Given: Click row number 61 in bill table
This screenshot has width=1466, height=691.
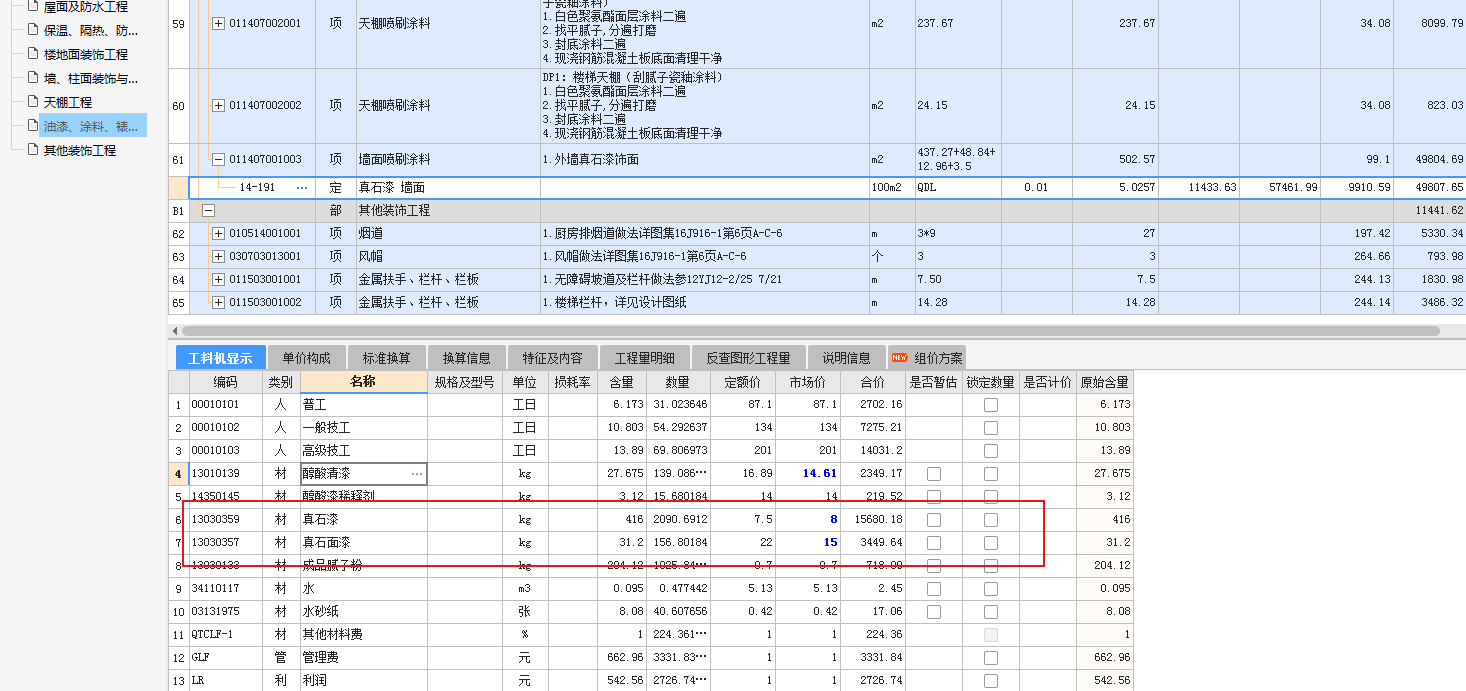Looking at the screenshot, I should coord(178,159).
